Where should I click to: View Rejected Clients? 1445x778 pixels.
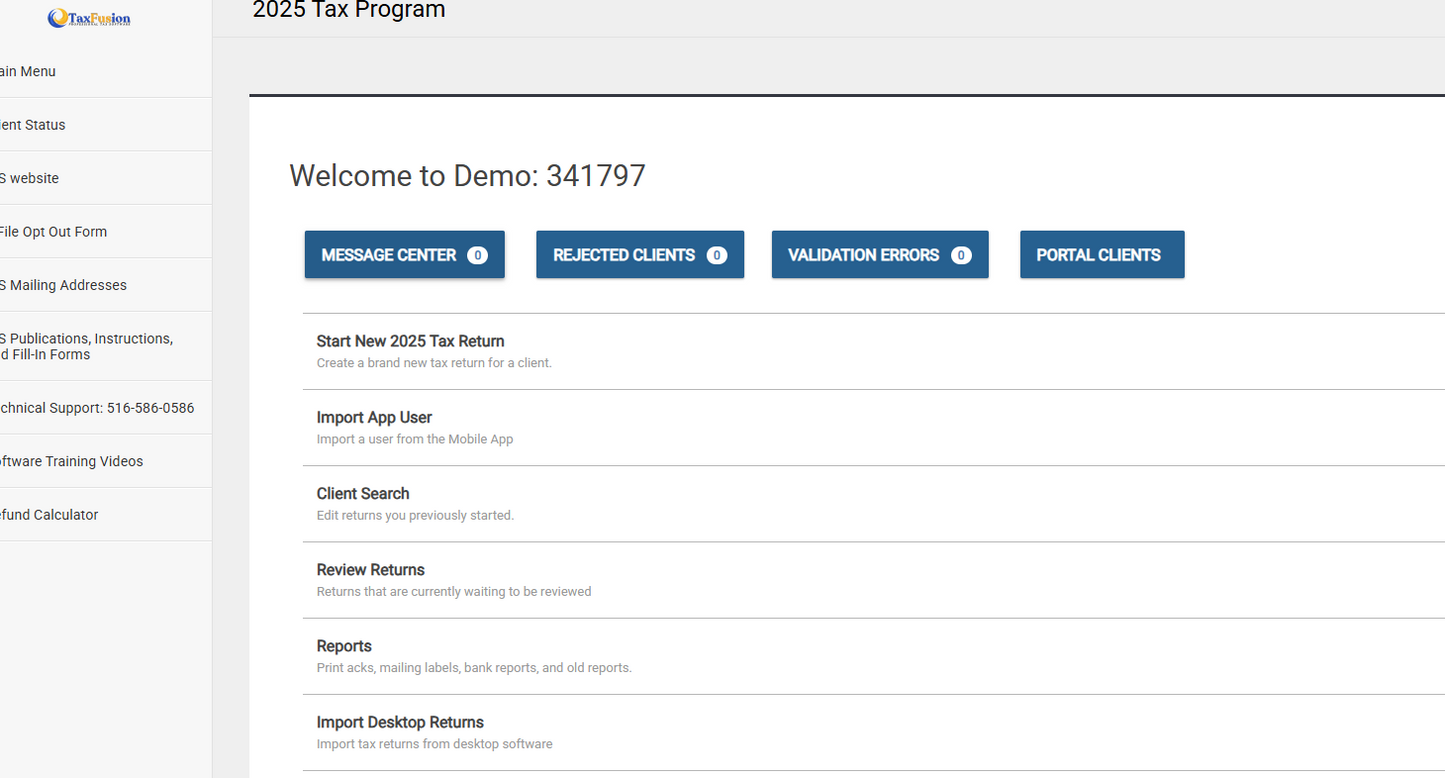coord(640,255)
